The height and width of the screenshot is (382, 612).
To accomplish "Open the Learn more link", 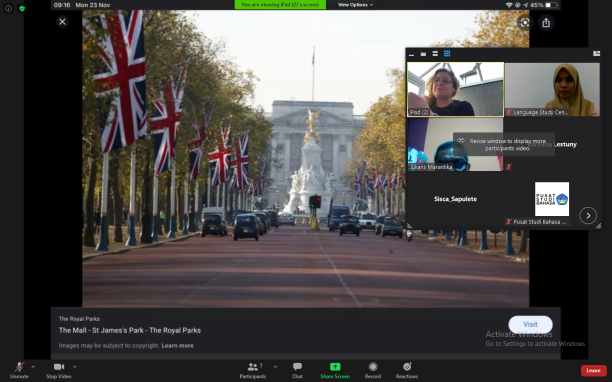I will [178, 345].
